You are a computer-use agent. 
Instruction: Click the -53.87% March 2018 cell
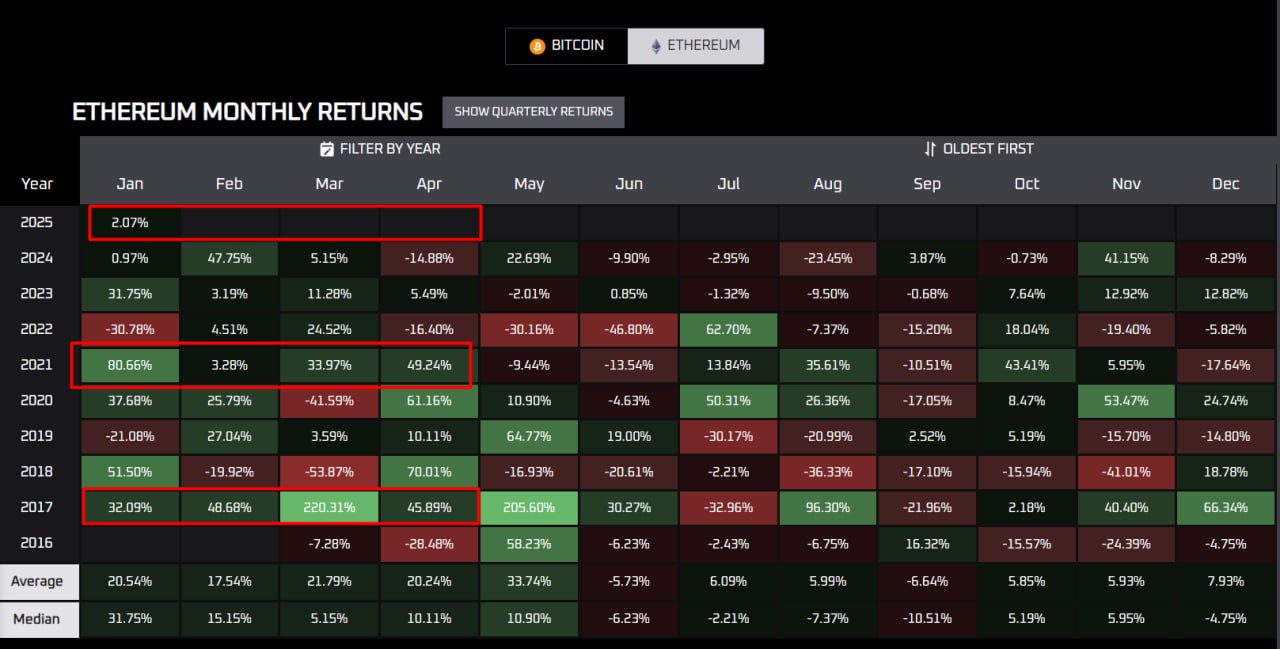(329, 471)
